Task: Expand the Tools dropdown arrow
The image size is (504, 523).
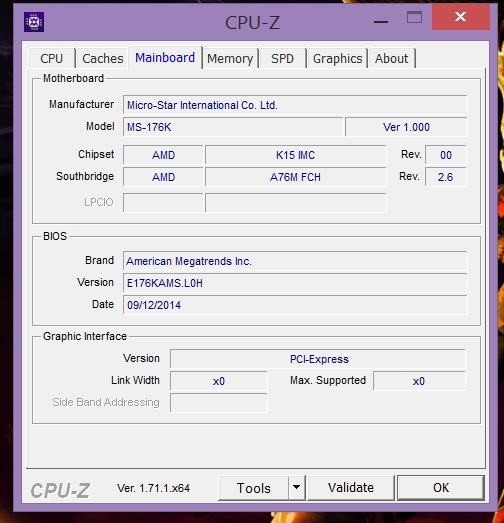Action: click(297, 488)
